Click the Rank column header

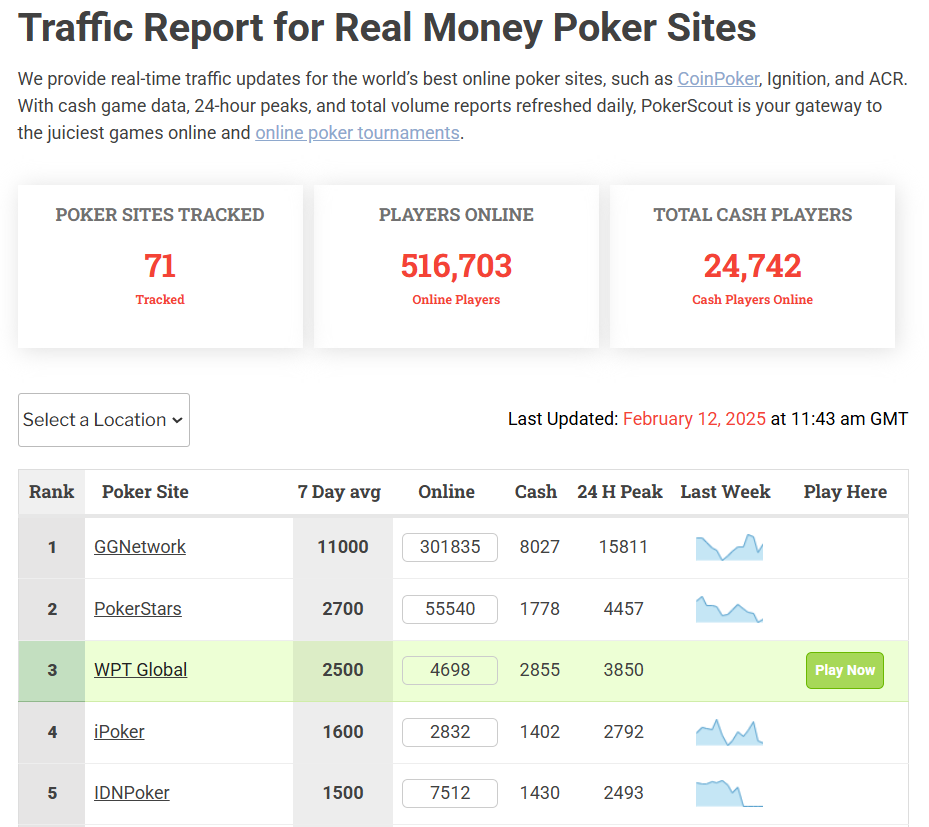click(52, 492)
